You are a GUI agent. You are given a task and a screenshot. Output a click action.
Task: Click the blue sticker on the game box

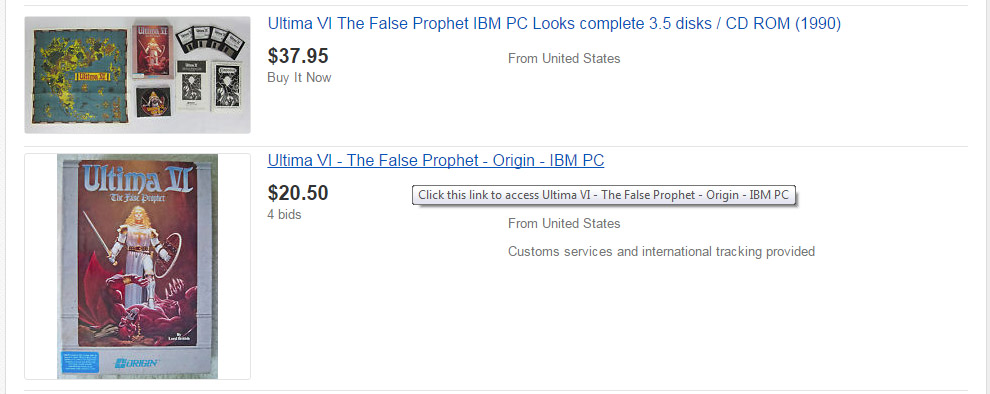pos(78,362)
